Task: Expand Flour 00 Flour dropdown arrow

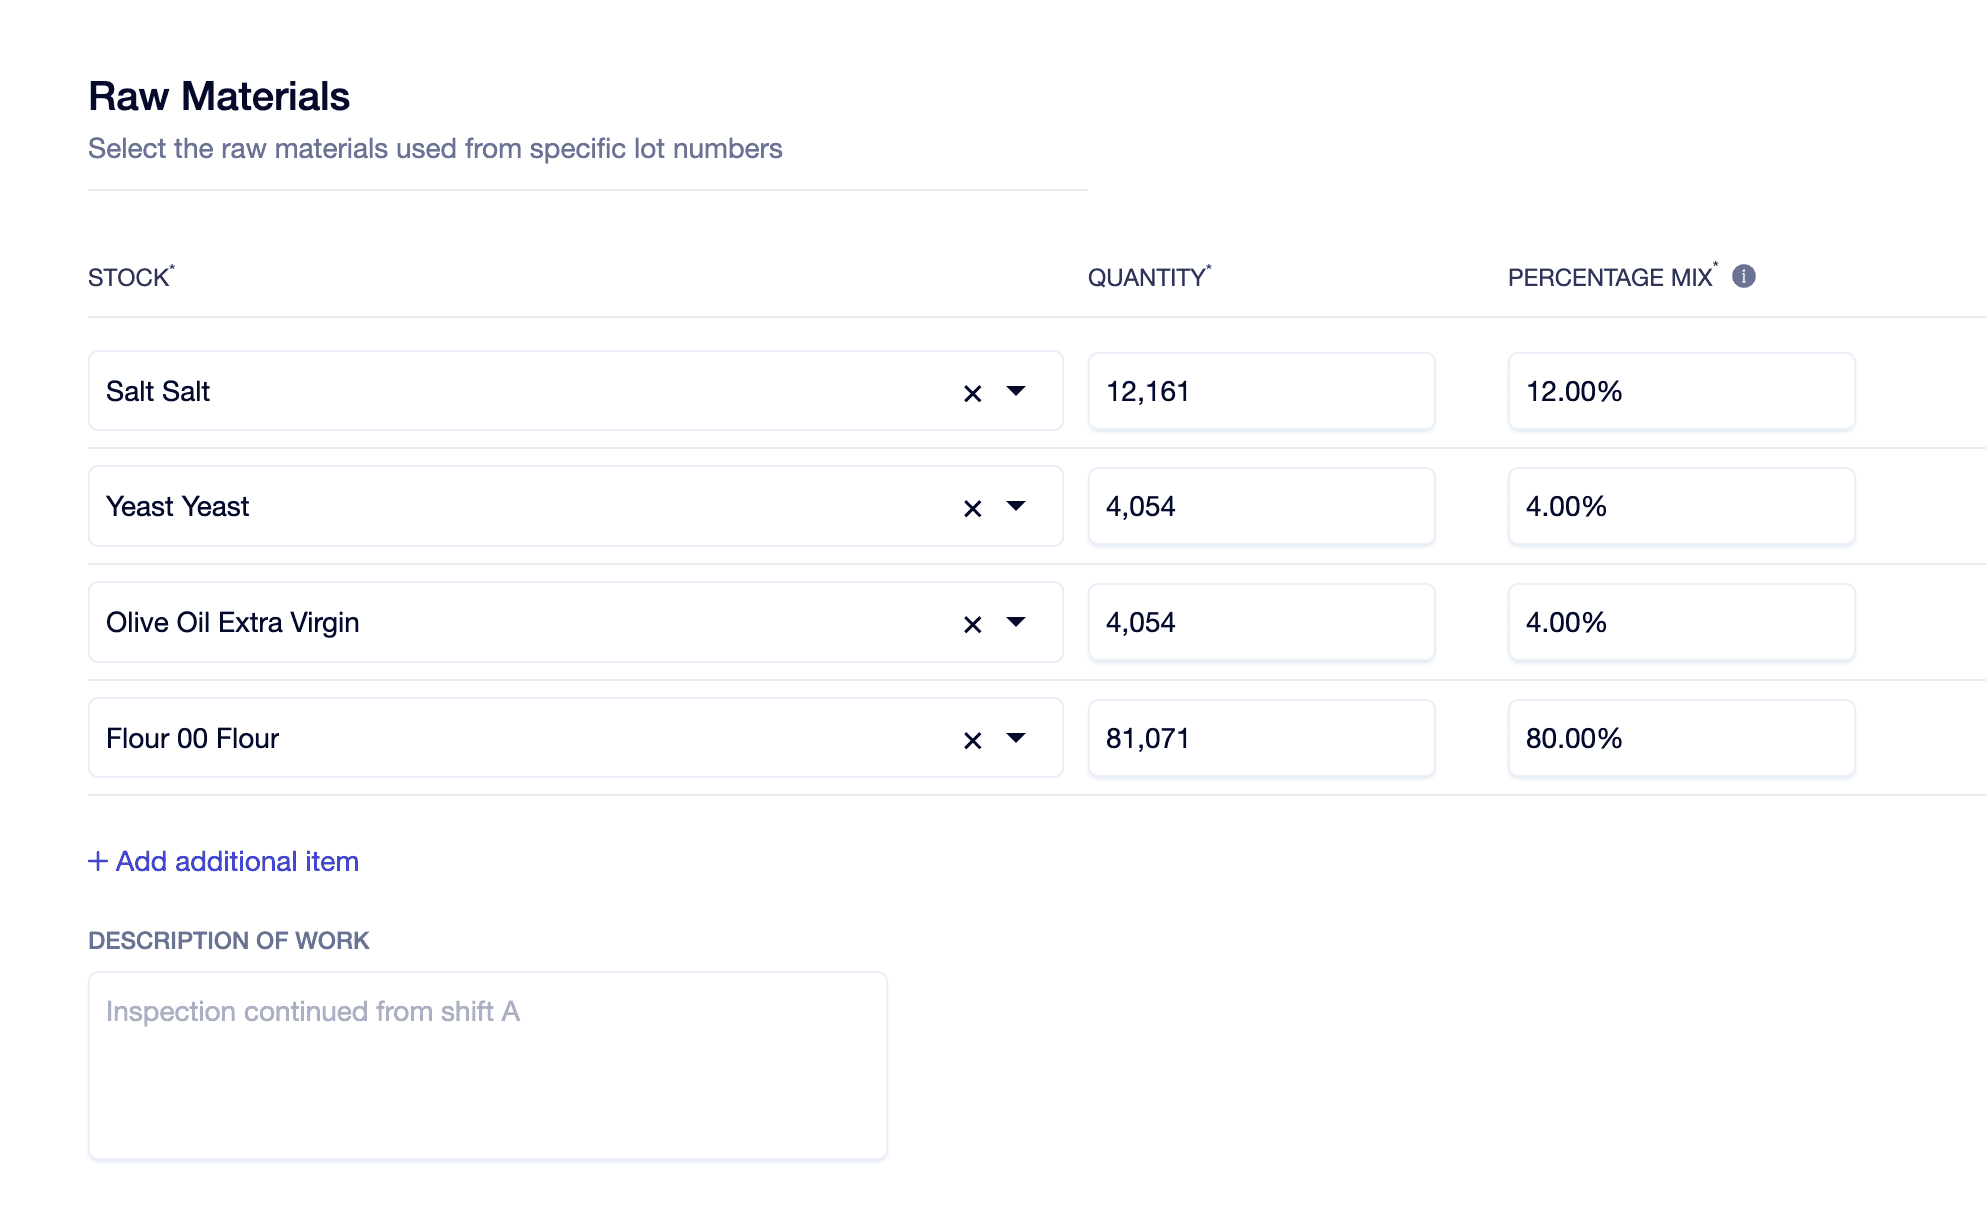Action: (x=1016, y=738)
